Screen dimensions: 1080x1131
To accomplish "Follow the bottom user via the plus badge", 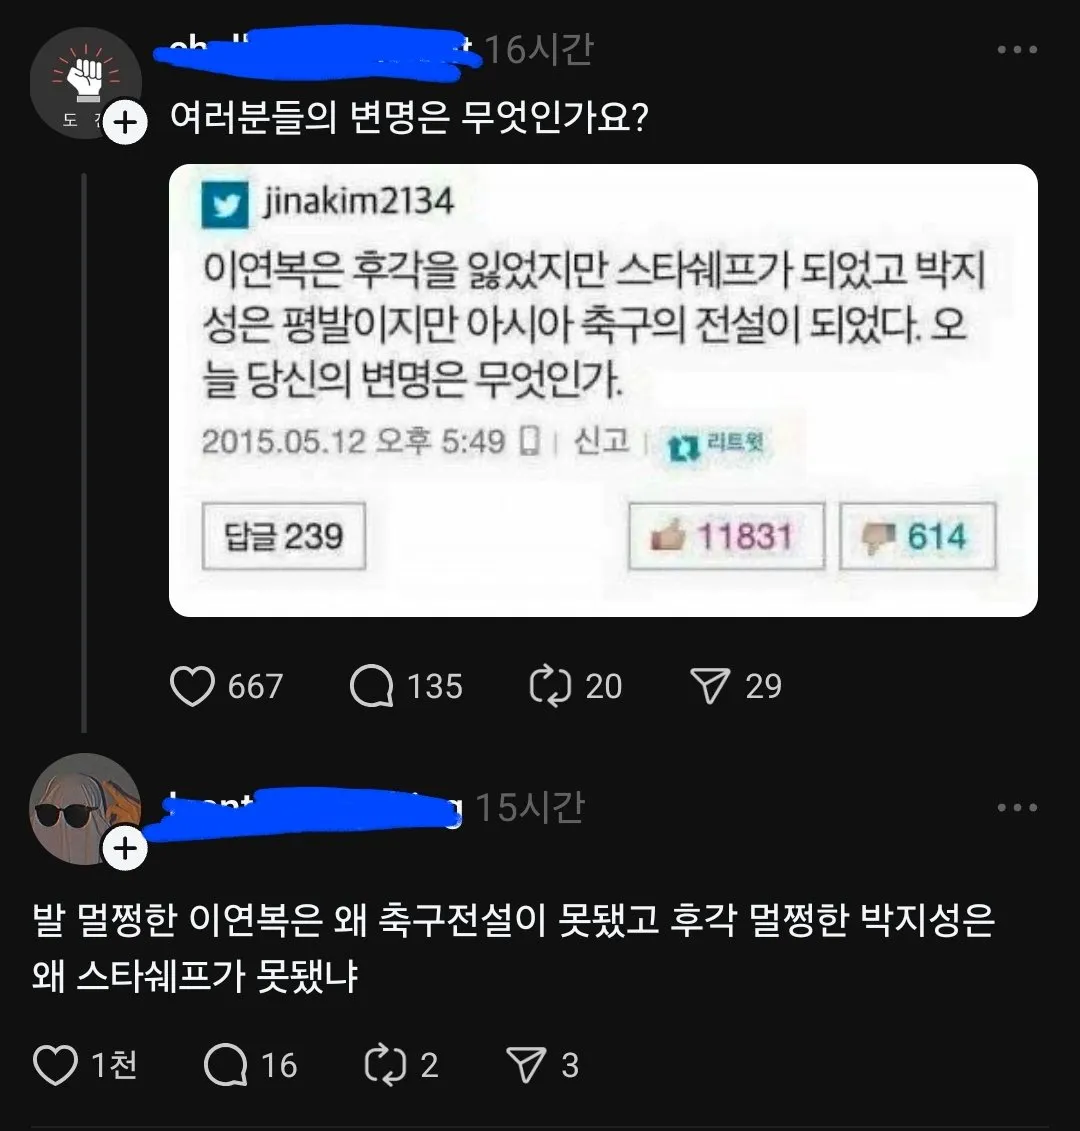I will [124, 847].
